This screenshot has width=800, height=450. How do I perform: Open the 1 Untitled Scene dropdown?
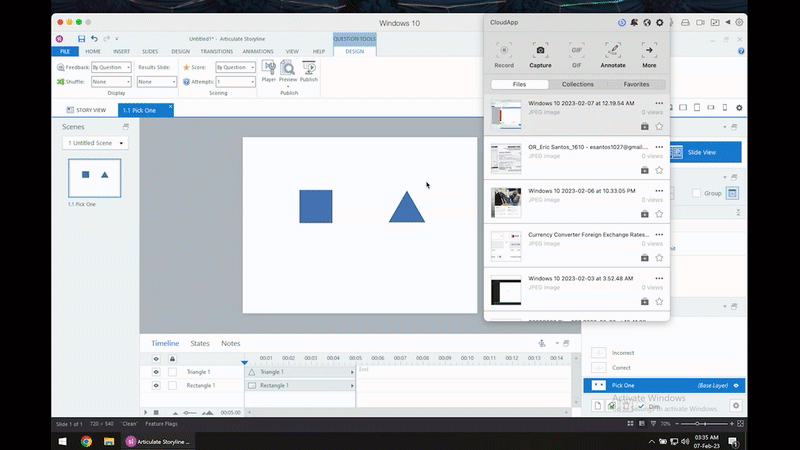tap(96, 143)
